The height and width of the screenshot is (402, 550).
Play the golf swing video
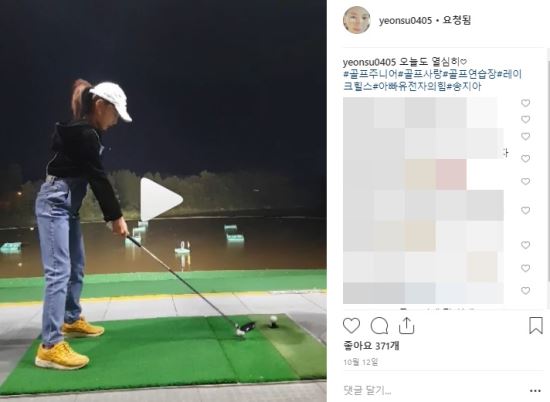(x=161, y=199)
